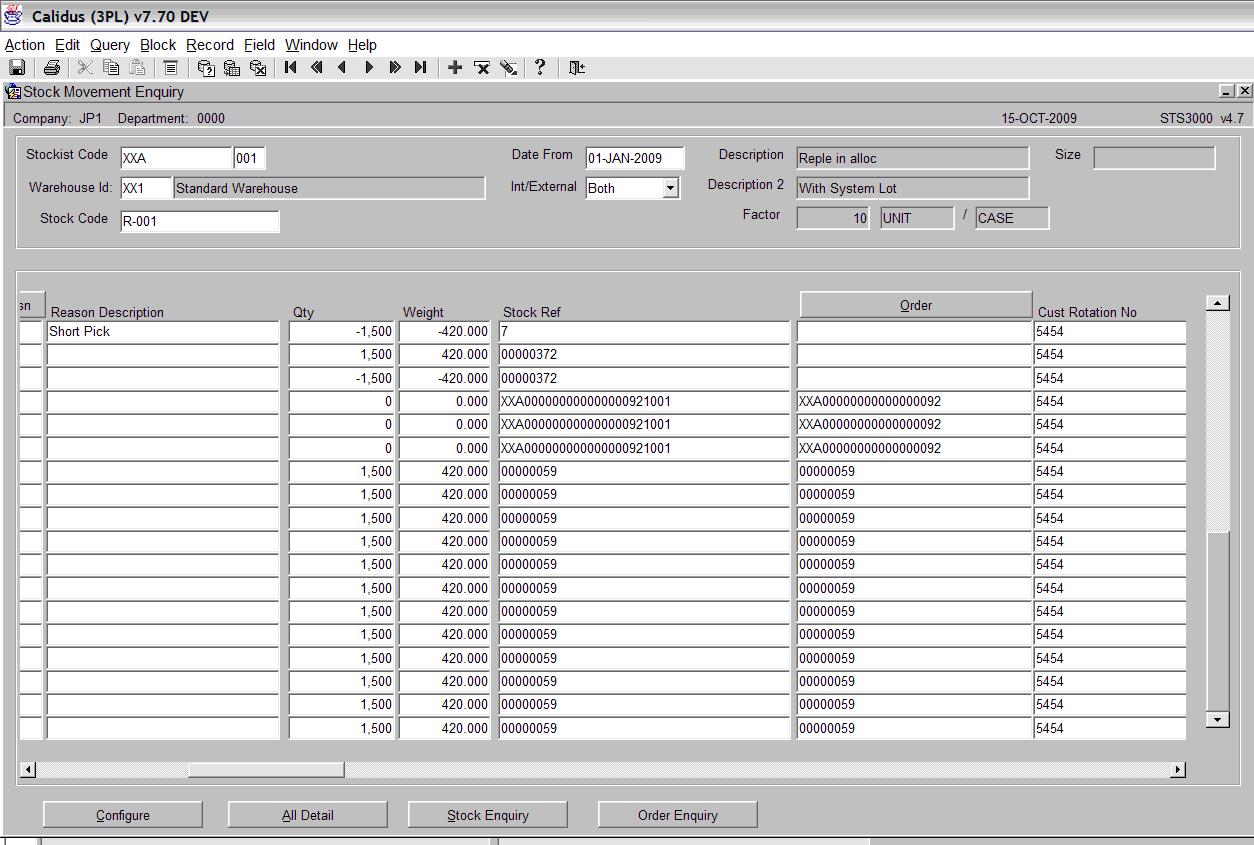The width and height of the screenshot is (1254, 845).
Task: Click the Short Pick reason cell
Action: 163,332
